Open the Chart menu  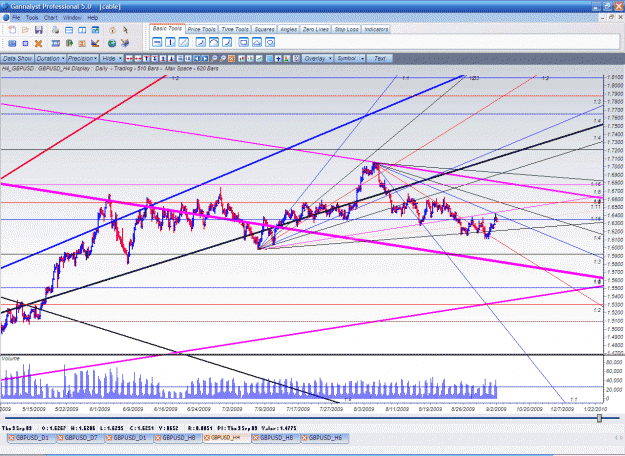pos(51,18)
